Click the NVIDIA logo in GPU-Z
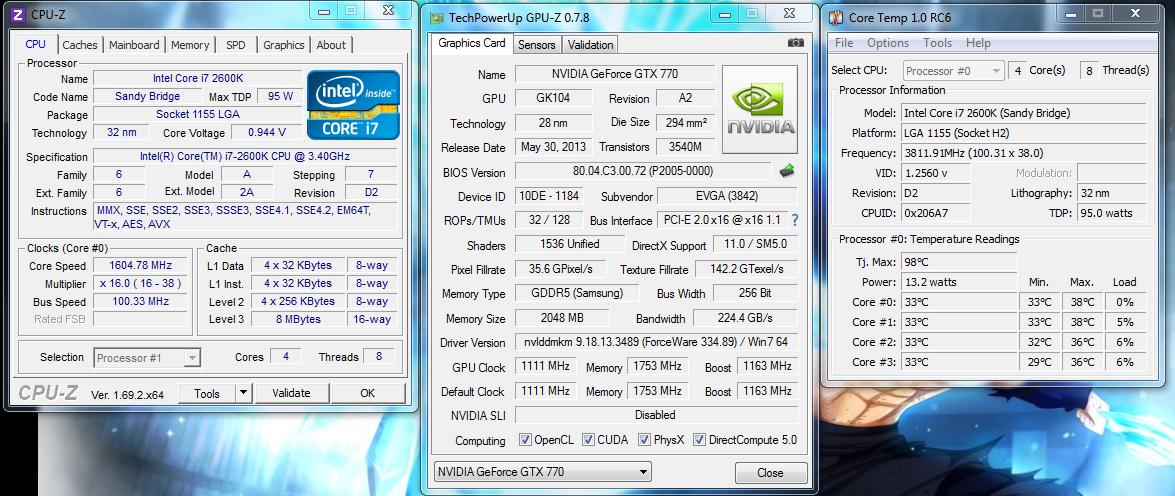 pyautogui.click(x=760, y=110)
